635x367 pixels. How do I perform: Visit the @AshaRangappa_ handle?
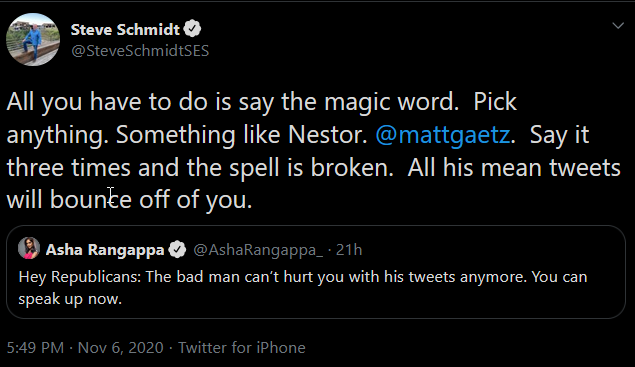(258, 250)
